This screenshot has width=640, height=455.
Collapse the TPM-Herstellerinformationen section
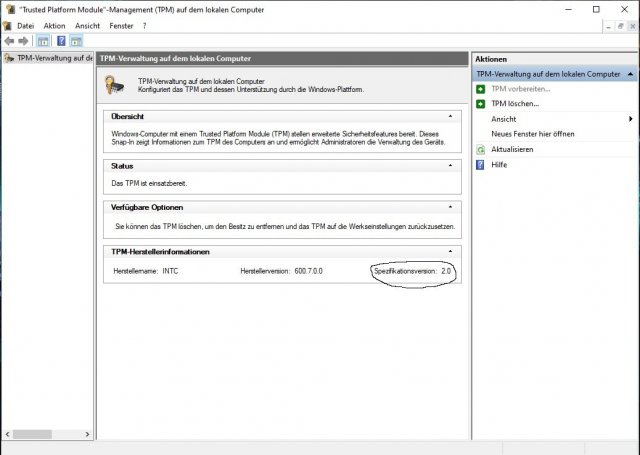point(451,251)
